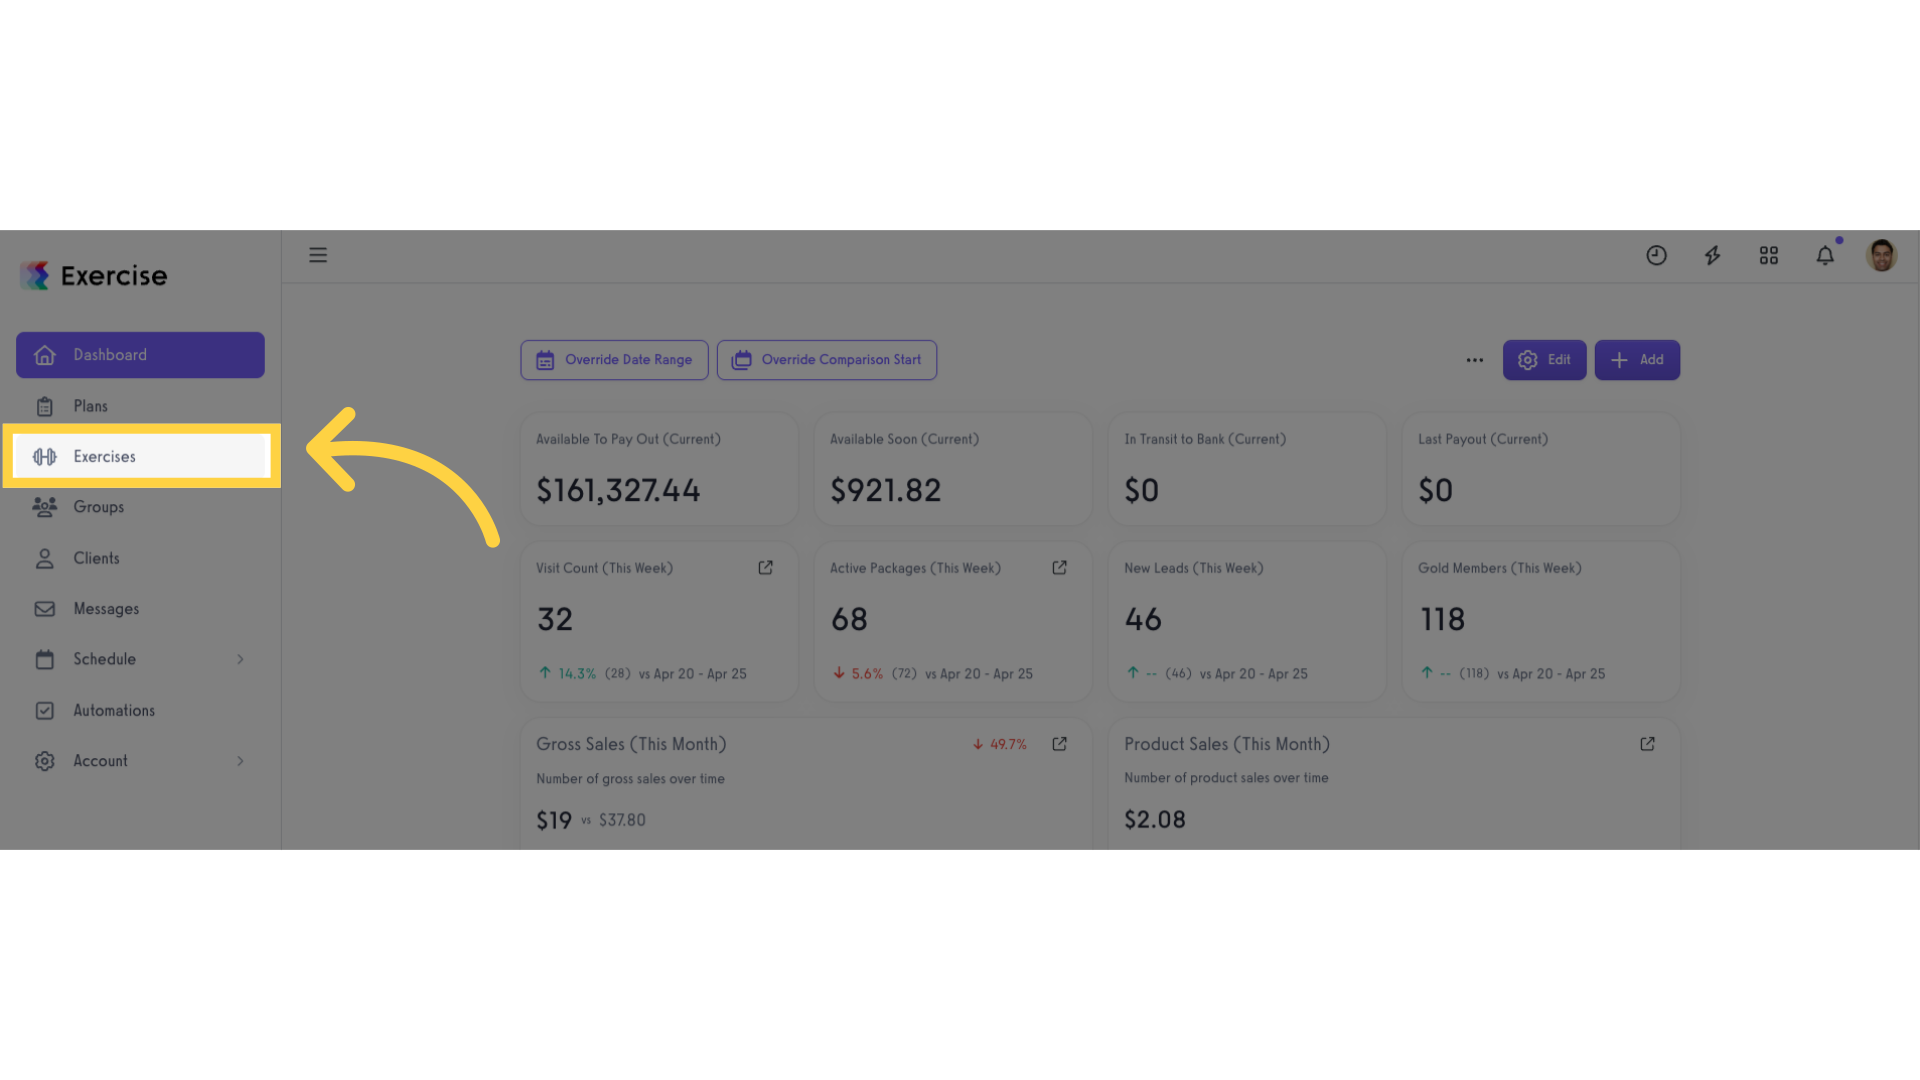Open Active Packages external link icon
The width and height of the screenshot is (1920, 1080).
[1060, 568]
